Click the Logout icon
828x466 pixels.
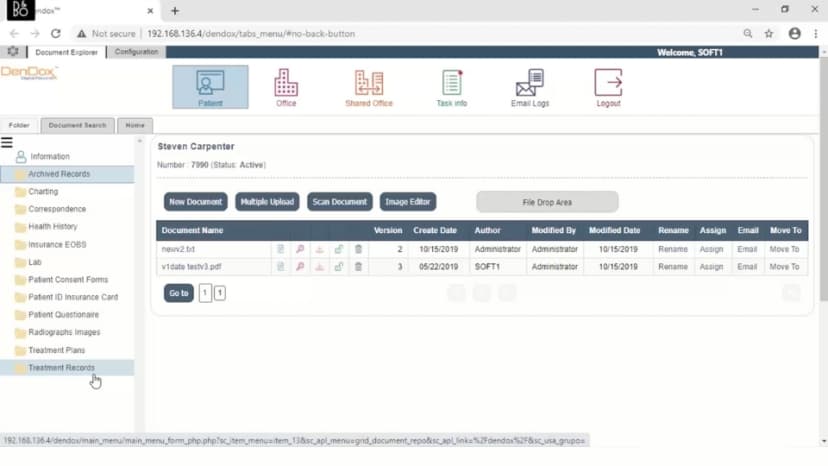608,87
